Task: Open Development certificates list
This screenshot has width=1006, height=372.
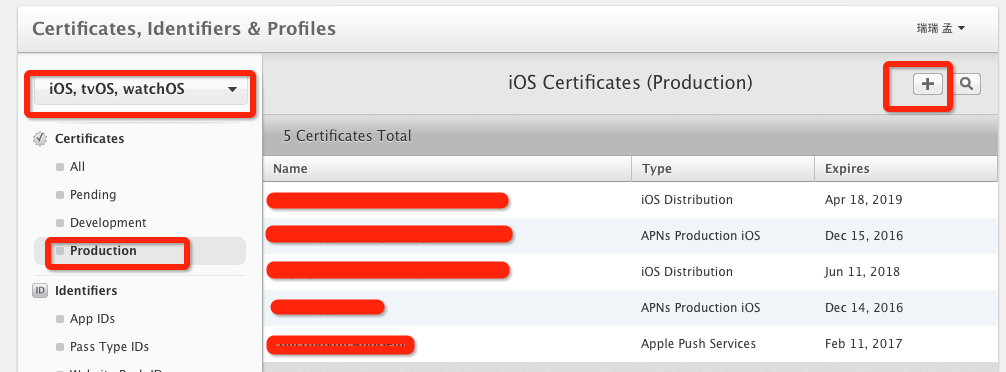Action: coord(108,223)
